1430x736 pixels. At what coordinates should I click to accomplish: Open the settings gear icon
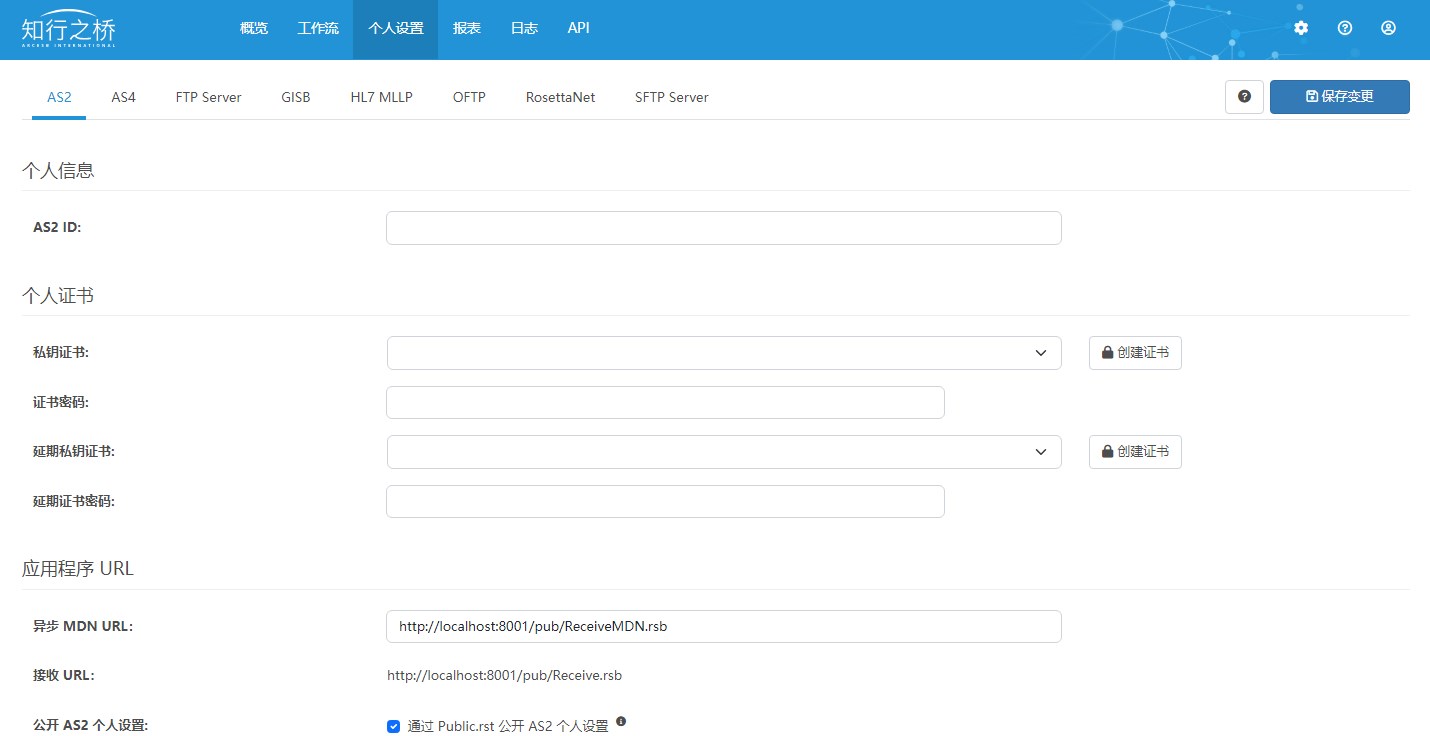pos(1301,28)
